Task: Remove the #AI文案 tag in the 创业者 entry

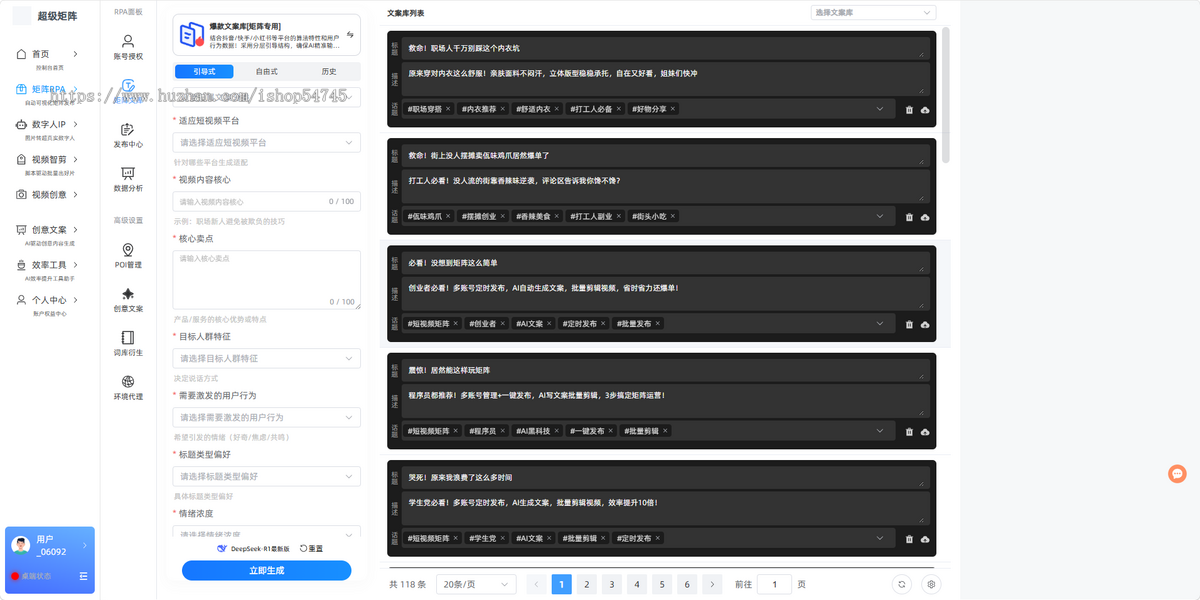Action: [x=549, y=324]
